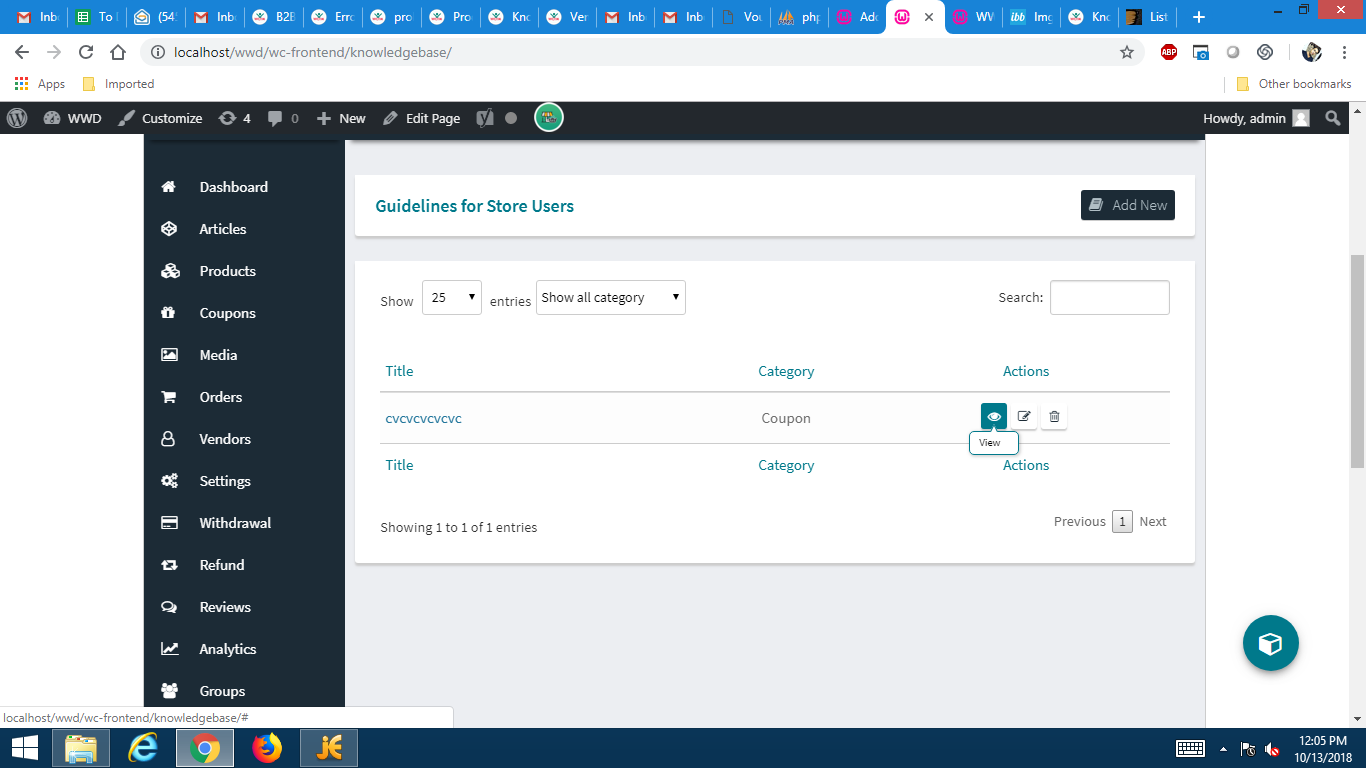Screen dimensions: 1366x768
Task: Open the comments bubble showing 0
Action: point(283,118)
